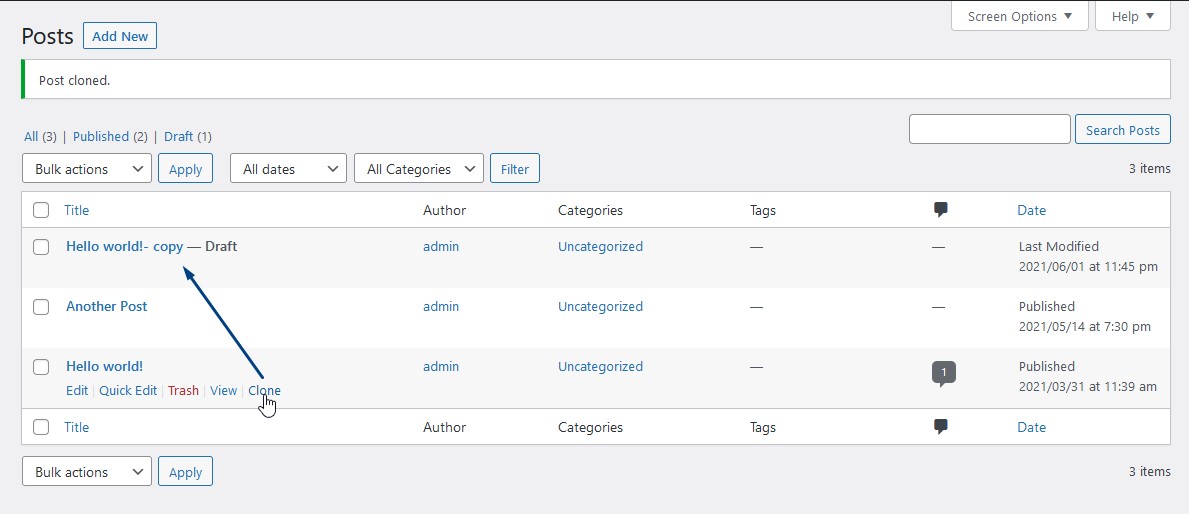Expand the Help panel
This screenshot has height=514, width=1189.
(1133, 16)
